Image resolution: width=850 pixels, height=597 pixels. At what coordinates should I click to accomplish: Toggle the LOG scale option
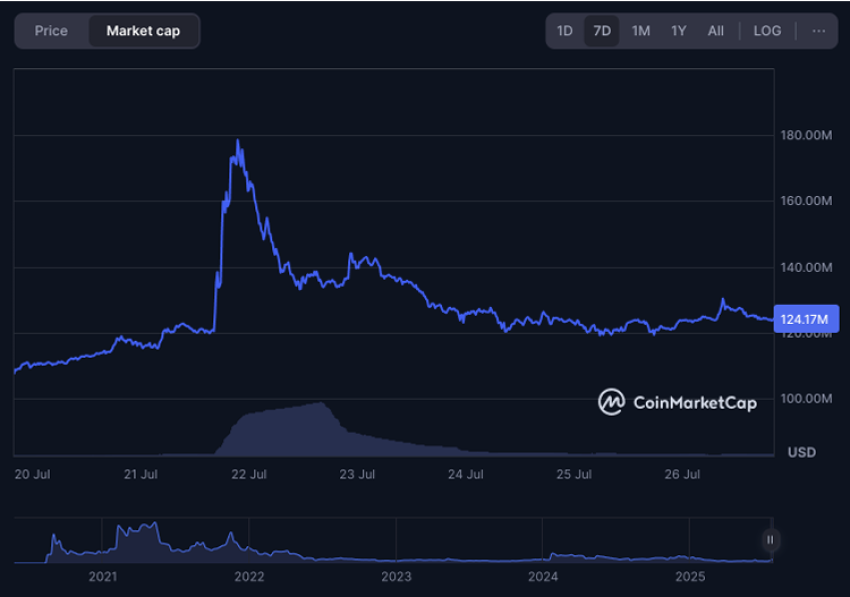pyautogui.click(x=767, y=31)
